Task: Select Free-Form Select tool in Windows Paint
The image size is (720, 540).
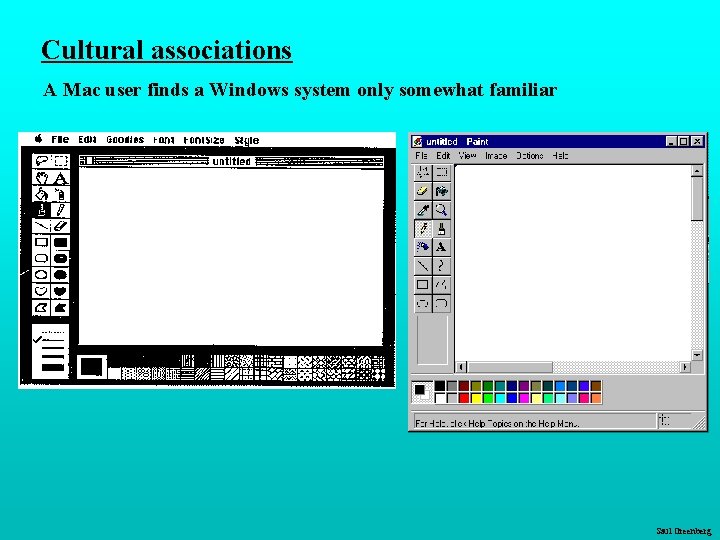Action: pyautogui.click(x=423, y=173)
